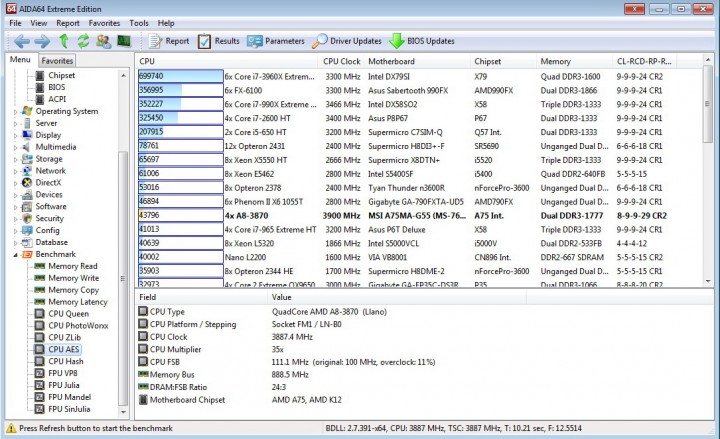The width and height of the screenshot is (720, 439).
Task: Sort by the Motherboard column header
Action: point(417,61)
